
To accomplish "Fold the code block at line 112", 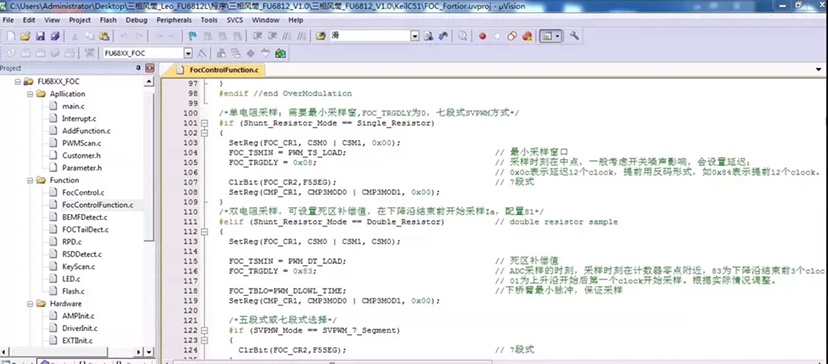I will [x=205, y=231].
